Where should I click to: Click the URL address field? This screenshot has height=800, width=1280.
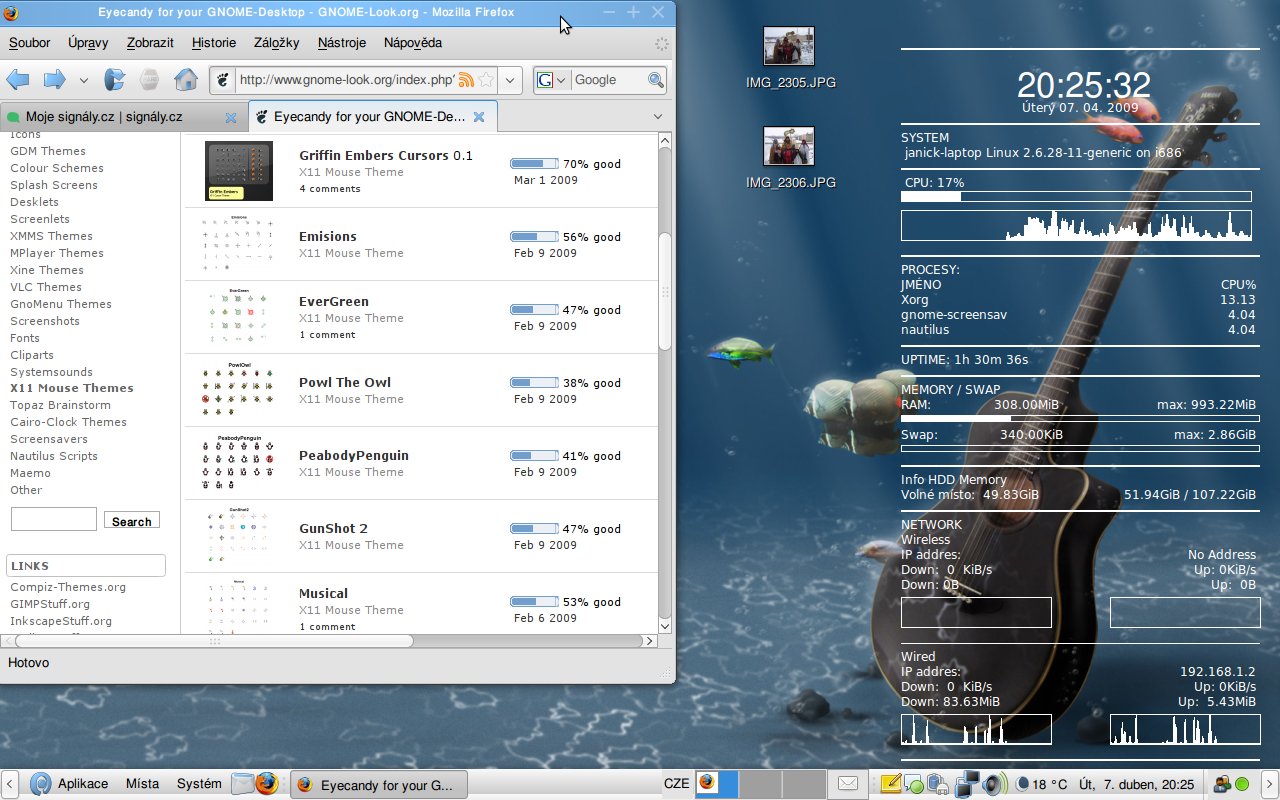point(346,80)
